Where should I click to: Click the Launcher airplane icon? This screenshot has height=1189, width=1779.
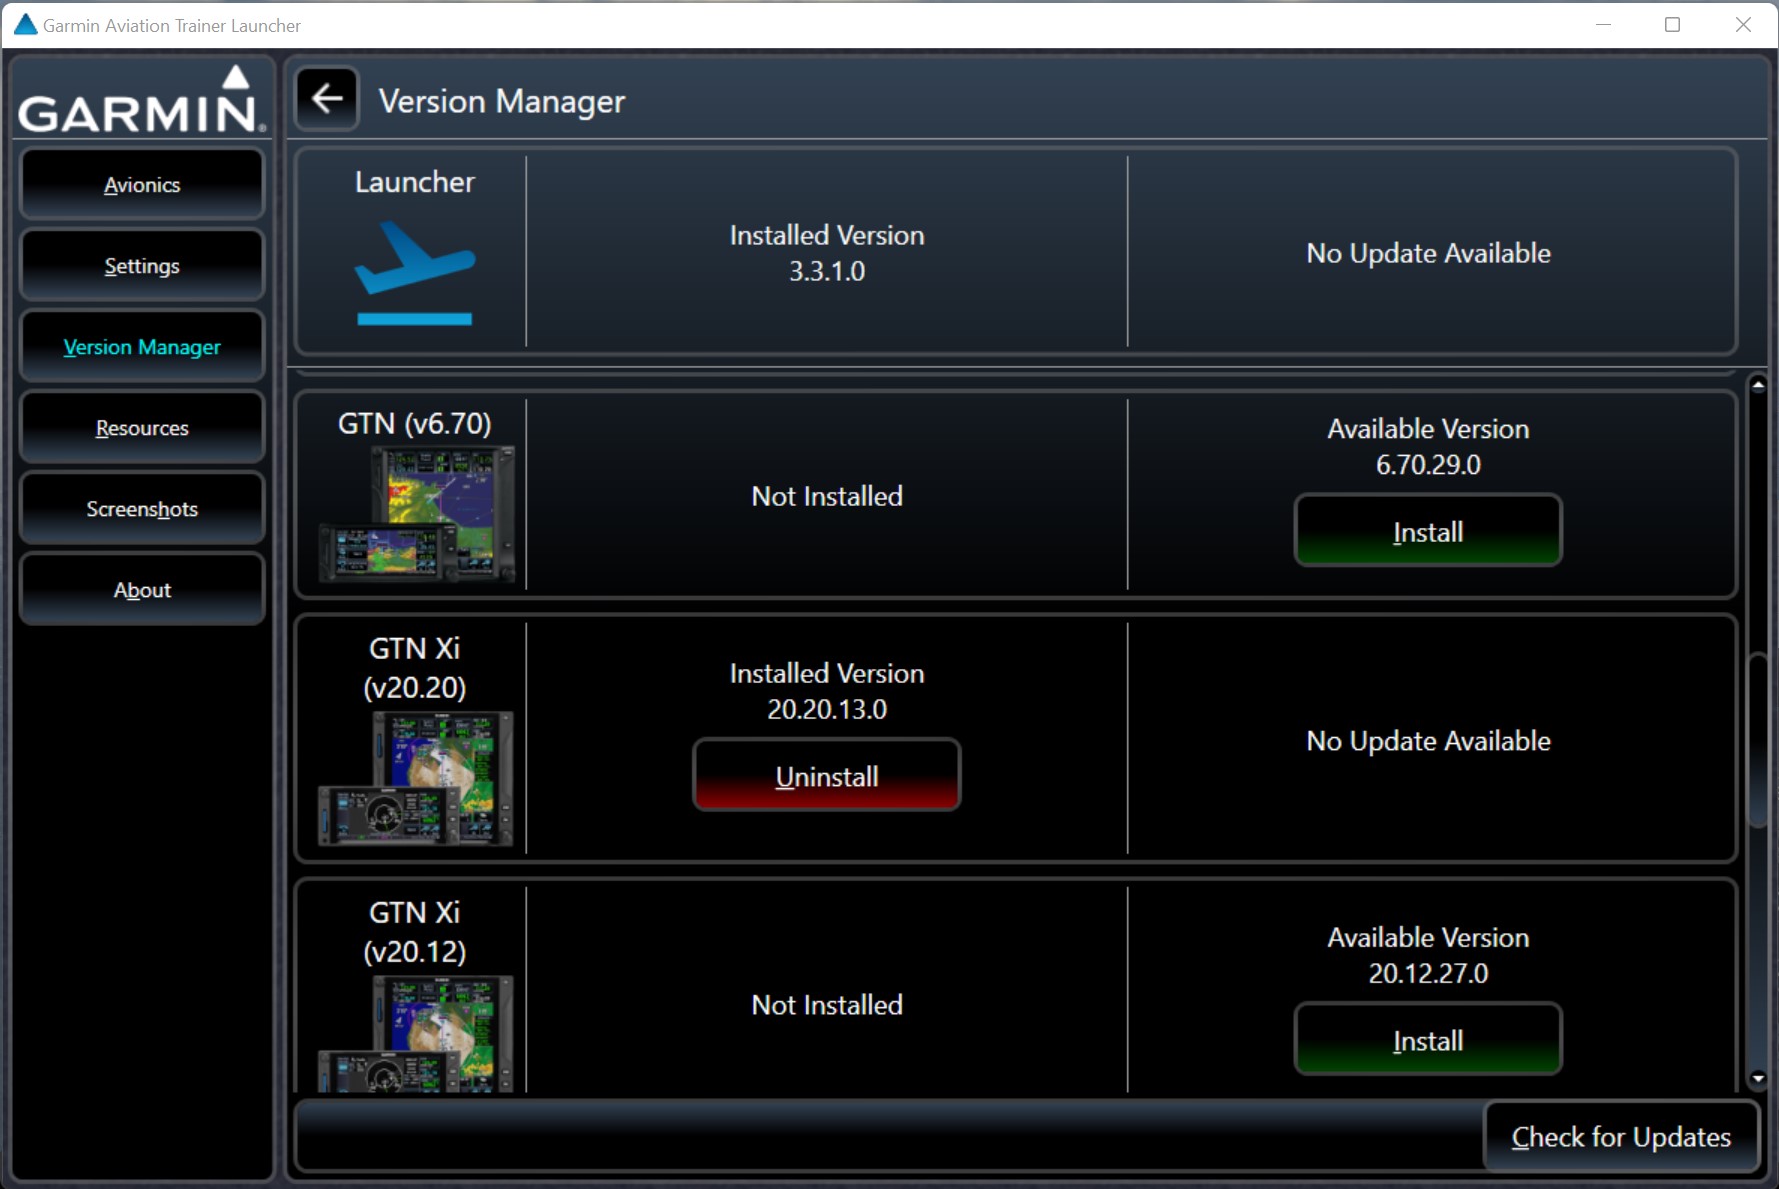pyautogui.click(x=415, y=273)
